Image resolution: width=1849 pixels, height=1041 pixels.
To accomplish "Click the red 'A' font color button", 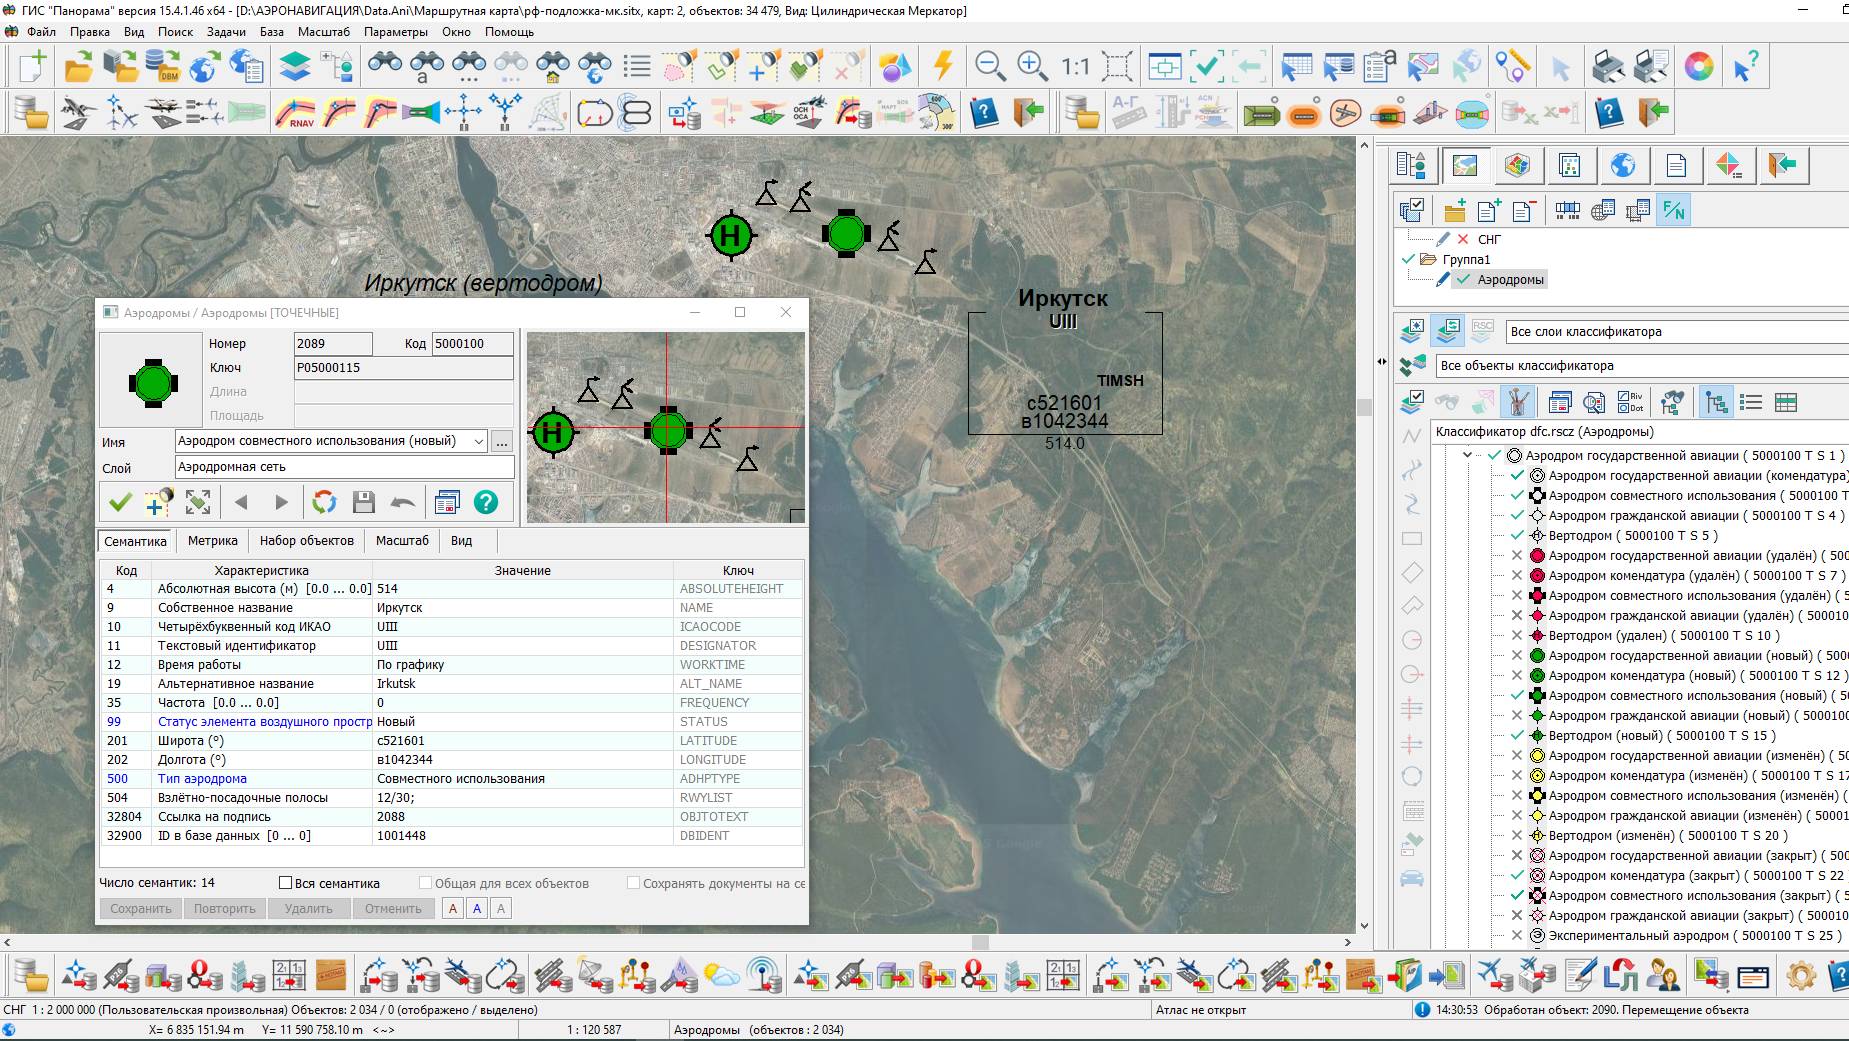I will [453, 909].
